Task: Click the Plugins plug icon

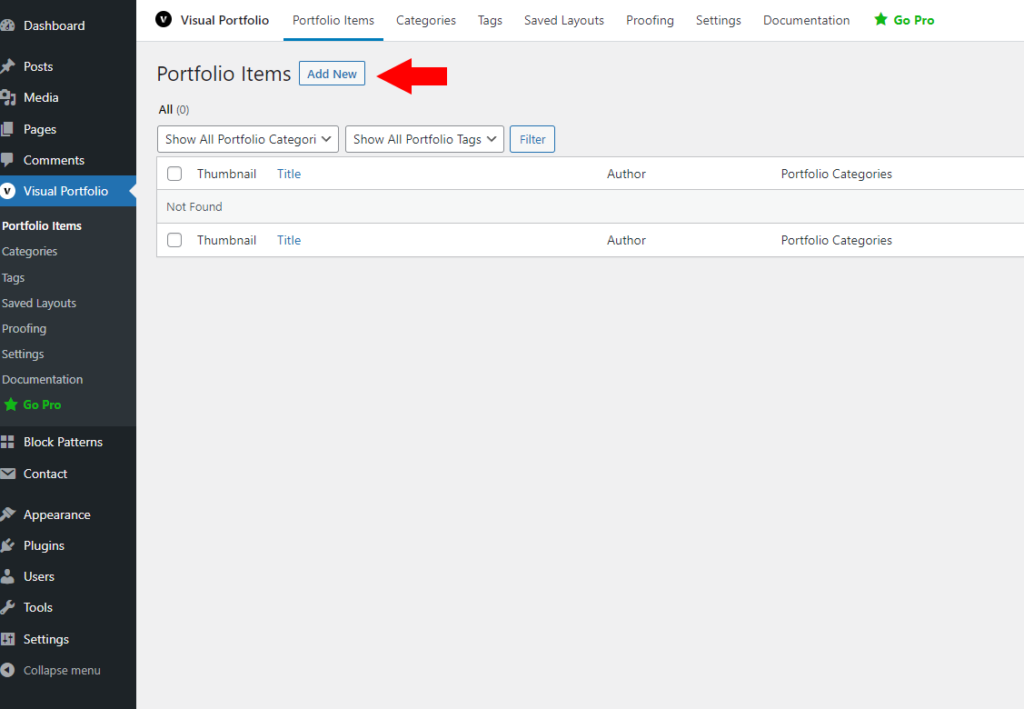Action: pos(7,545)
